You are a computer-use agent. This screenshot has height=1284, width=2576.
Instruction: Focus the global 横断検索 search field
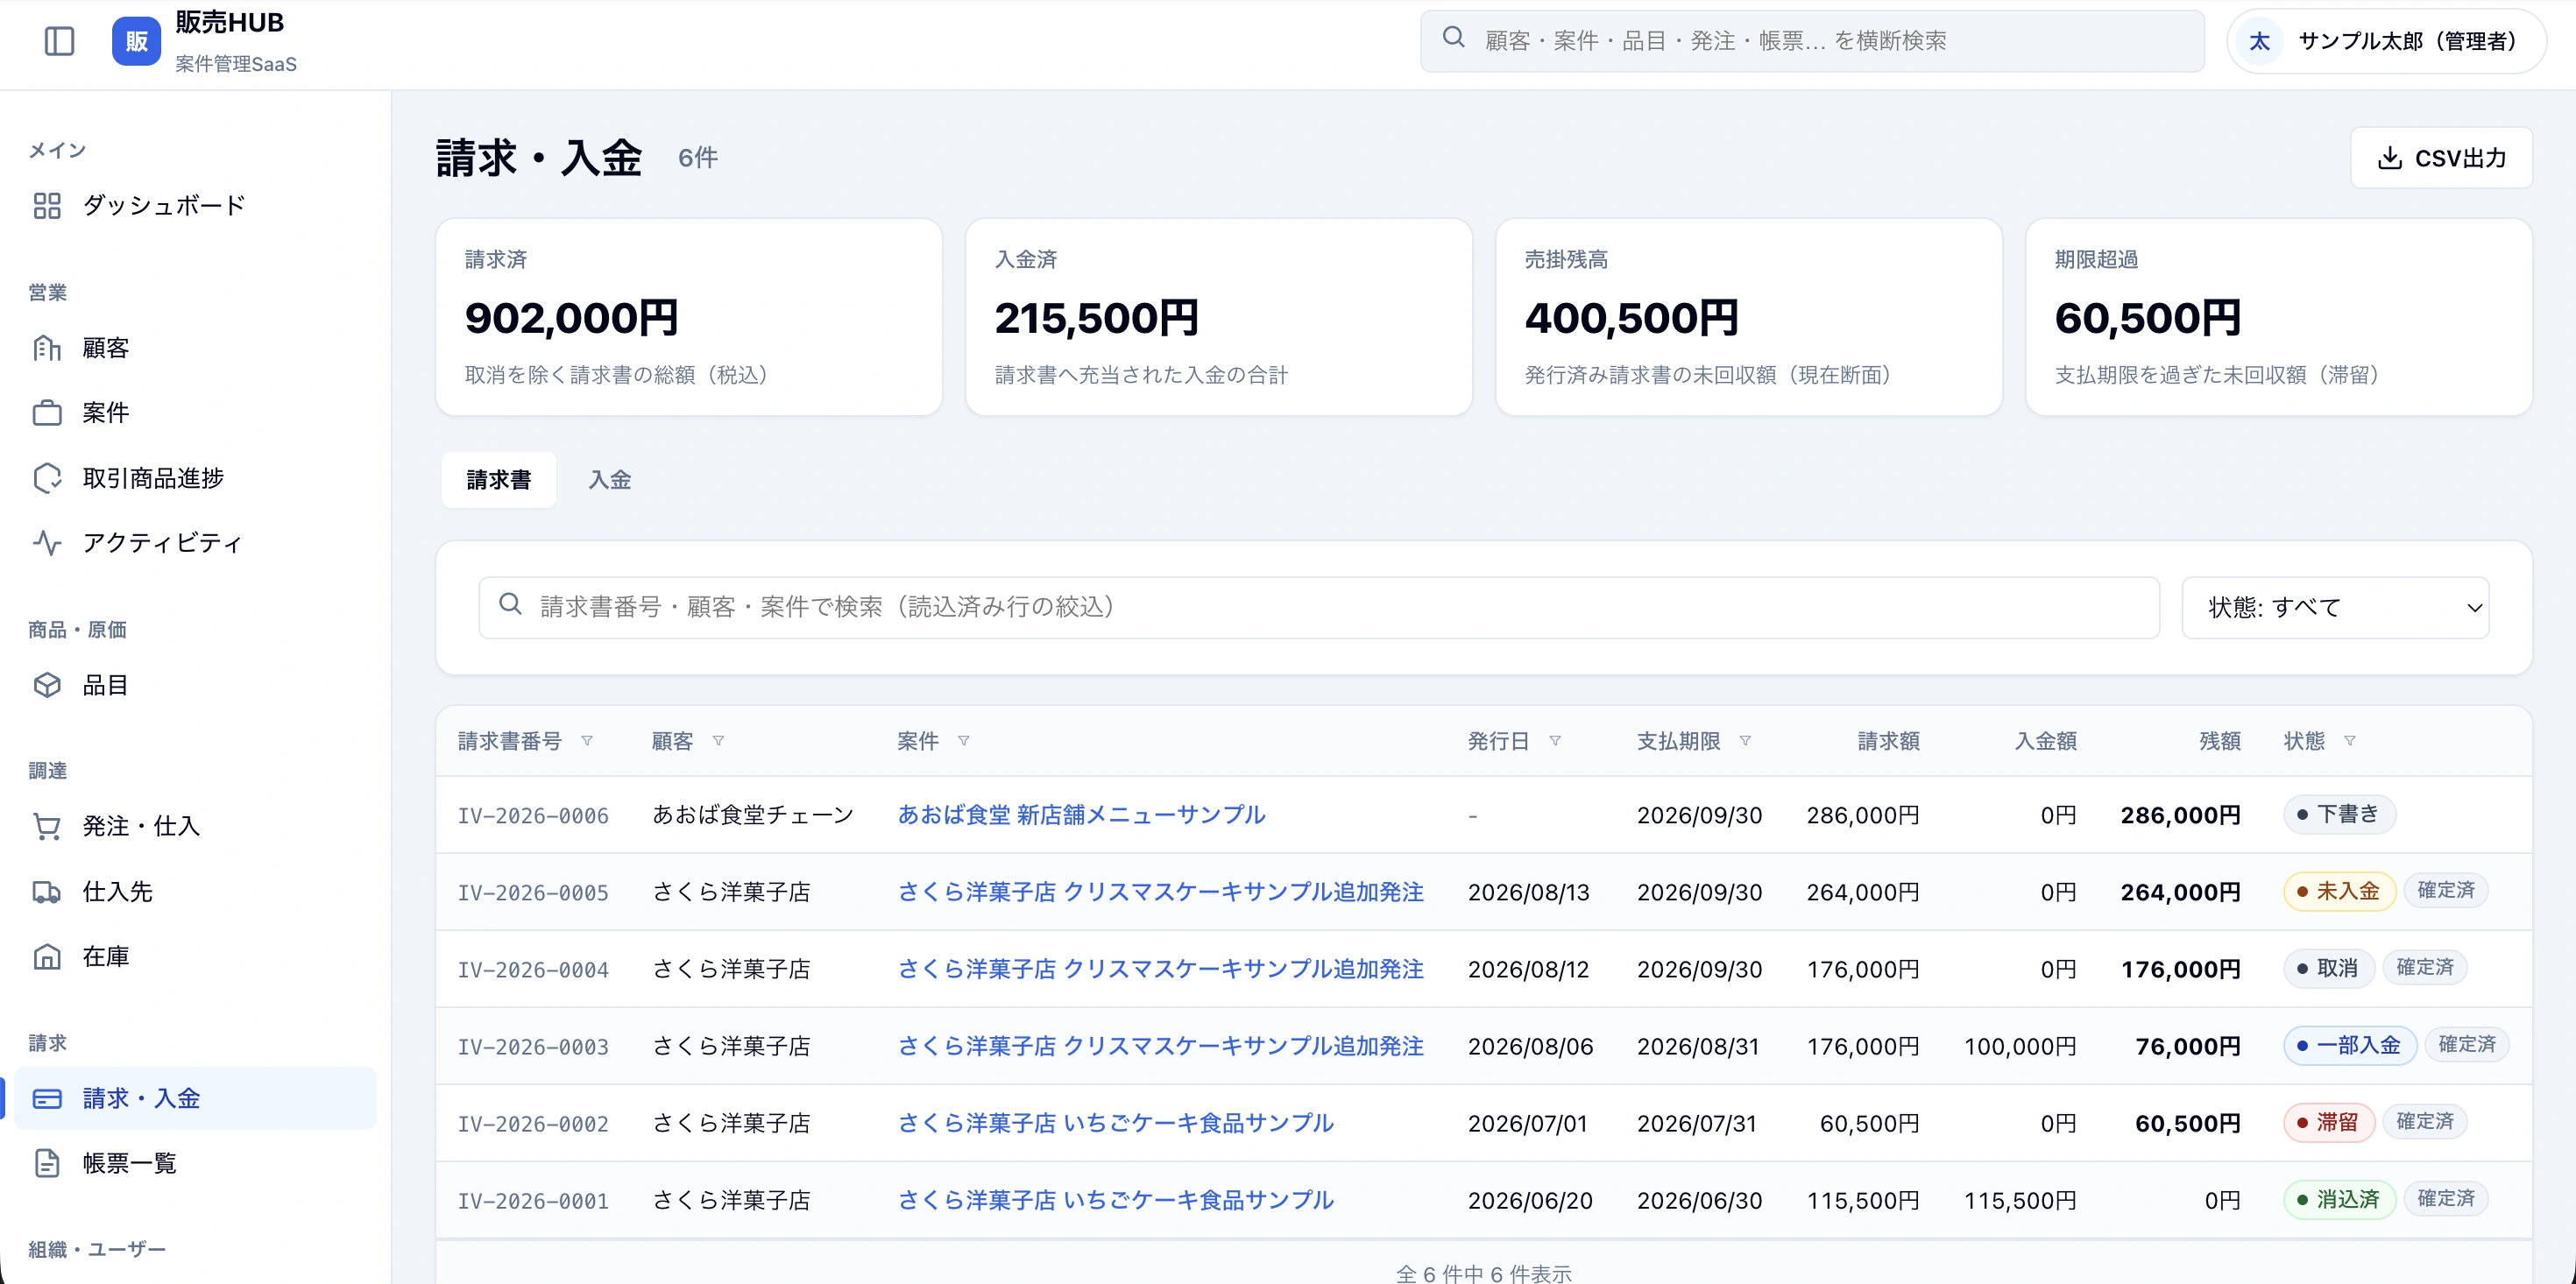(x=1812, y=41)
